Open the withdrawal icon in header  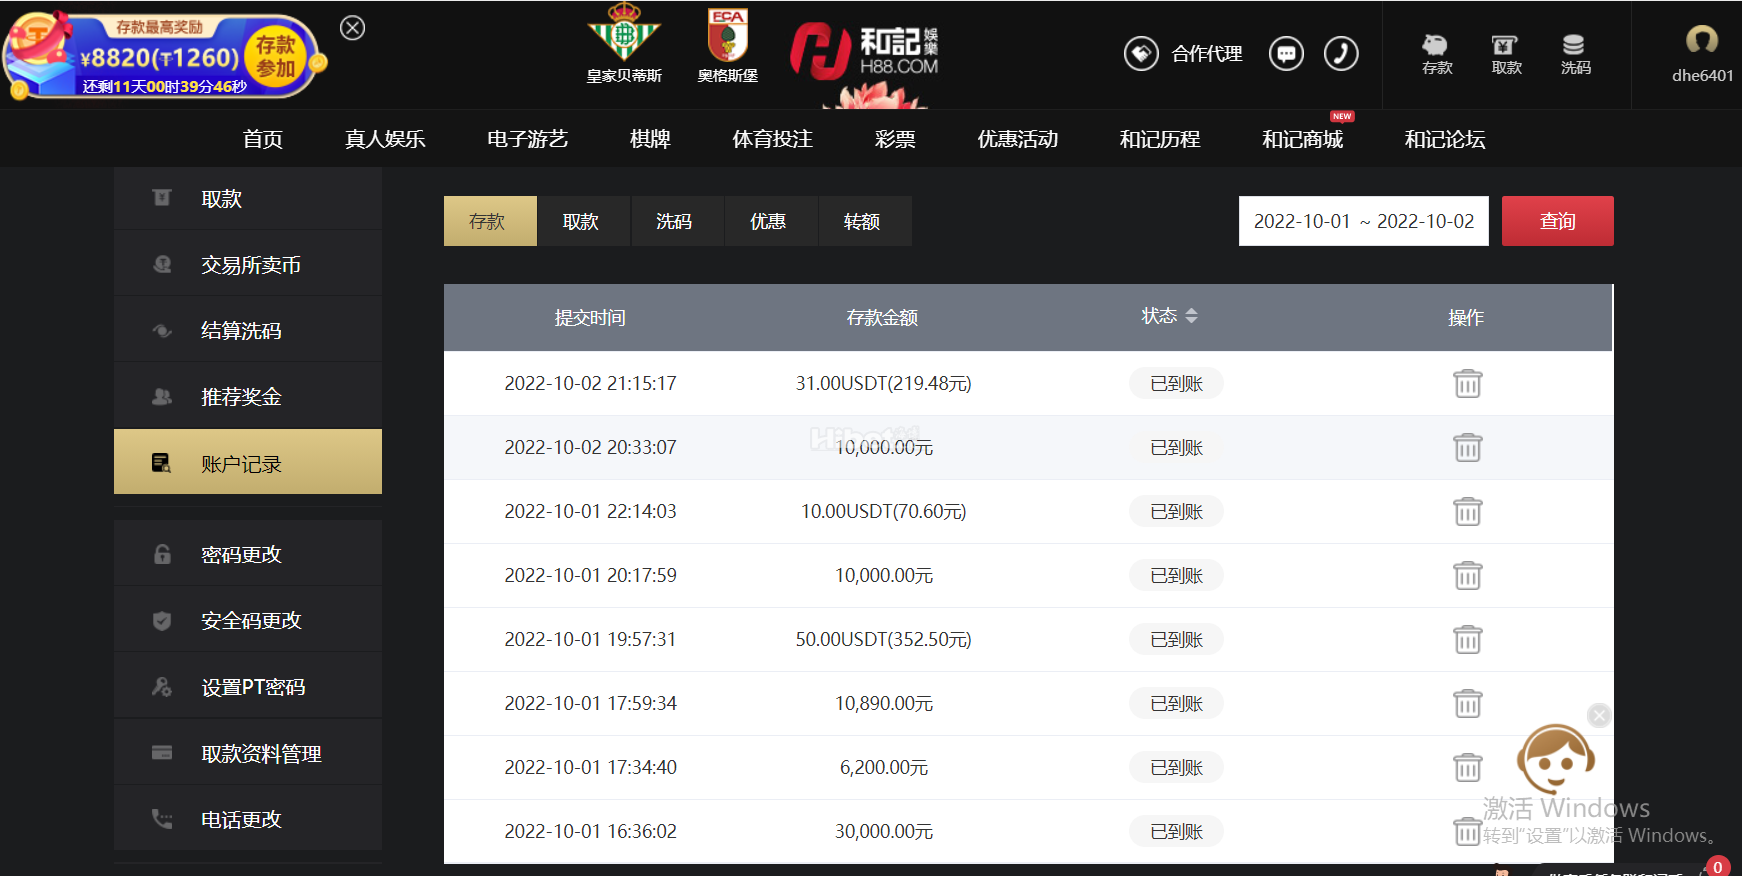click(x=1505, y=46)
